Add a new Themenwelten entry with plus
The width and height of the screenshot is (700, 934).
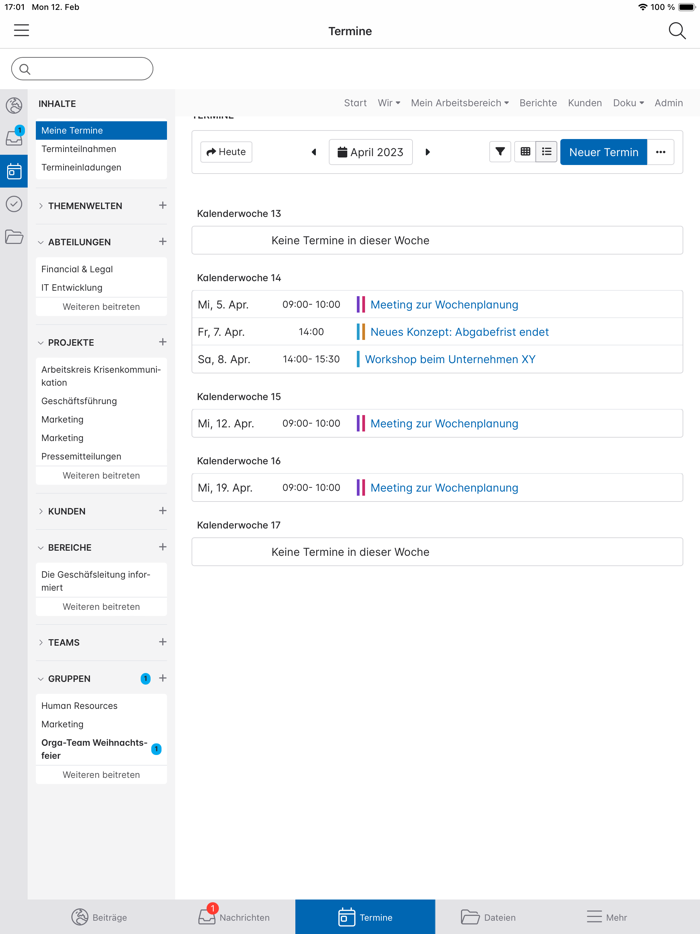(x=163, y=206)
